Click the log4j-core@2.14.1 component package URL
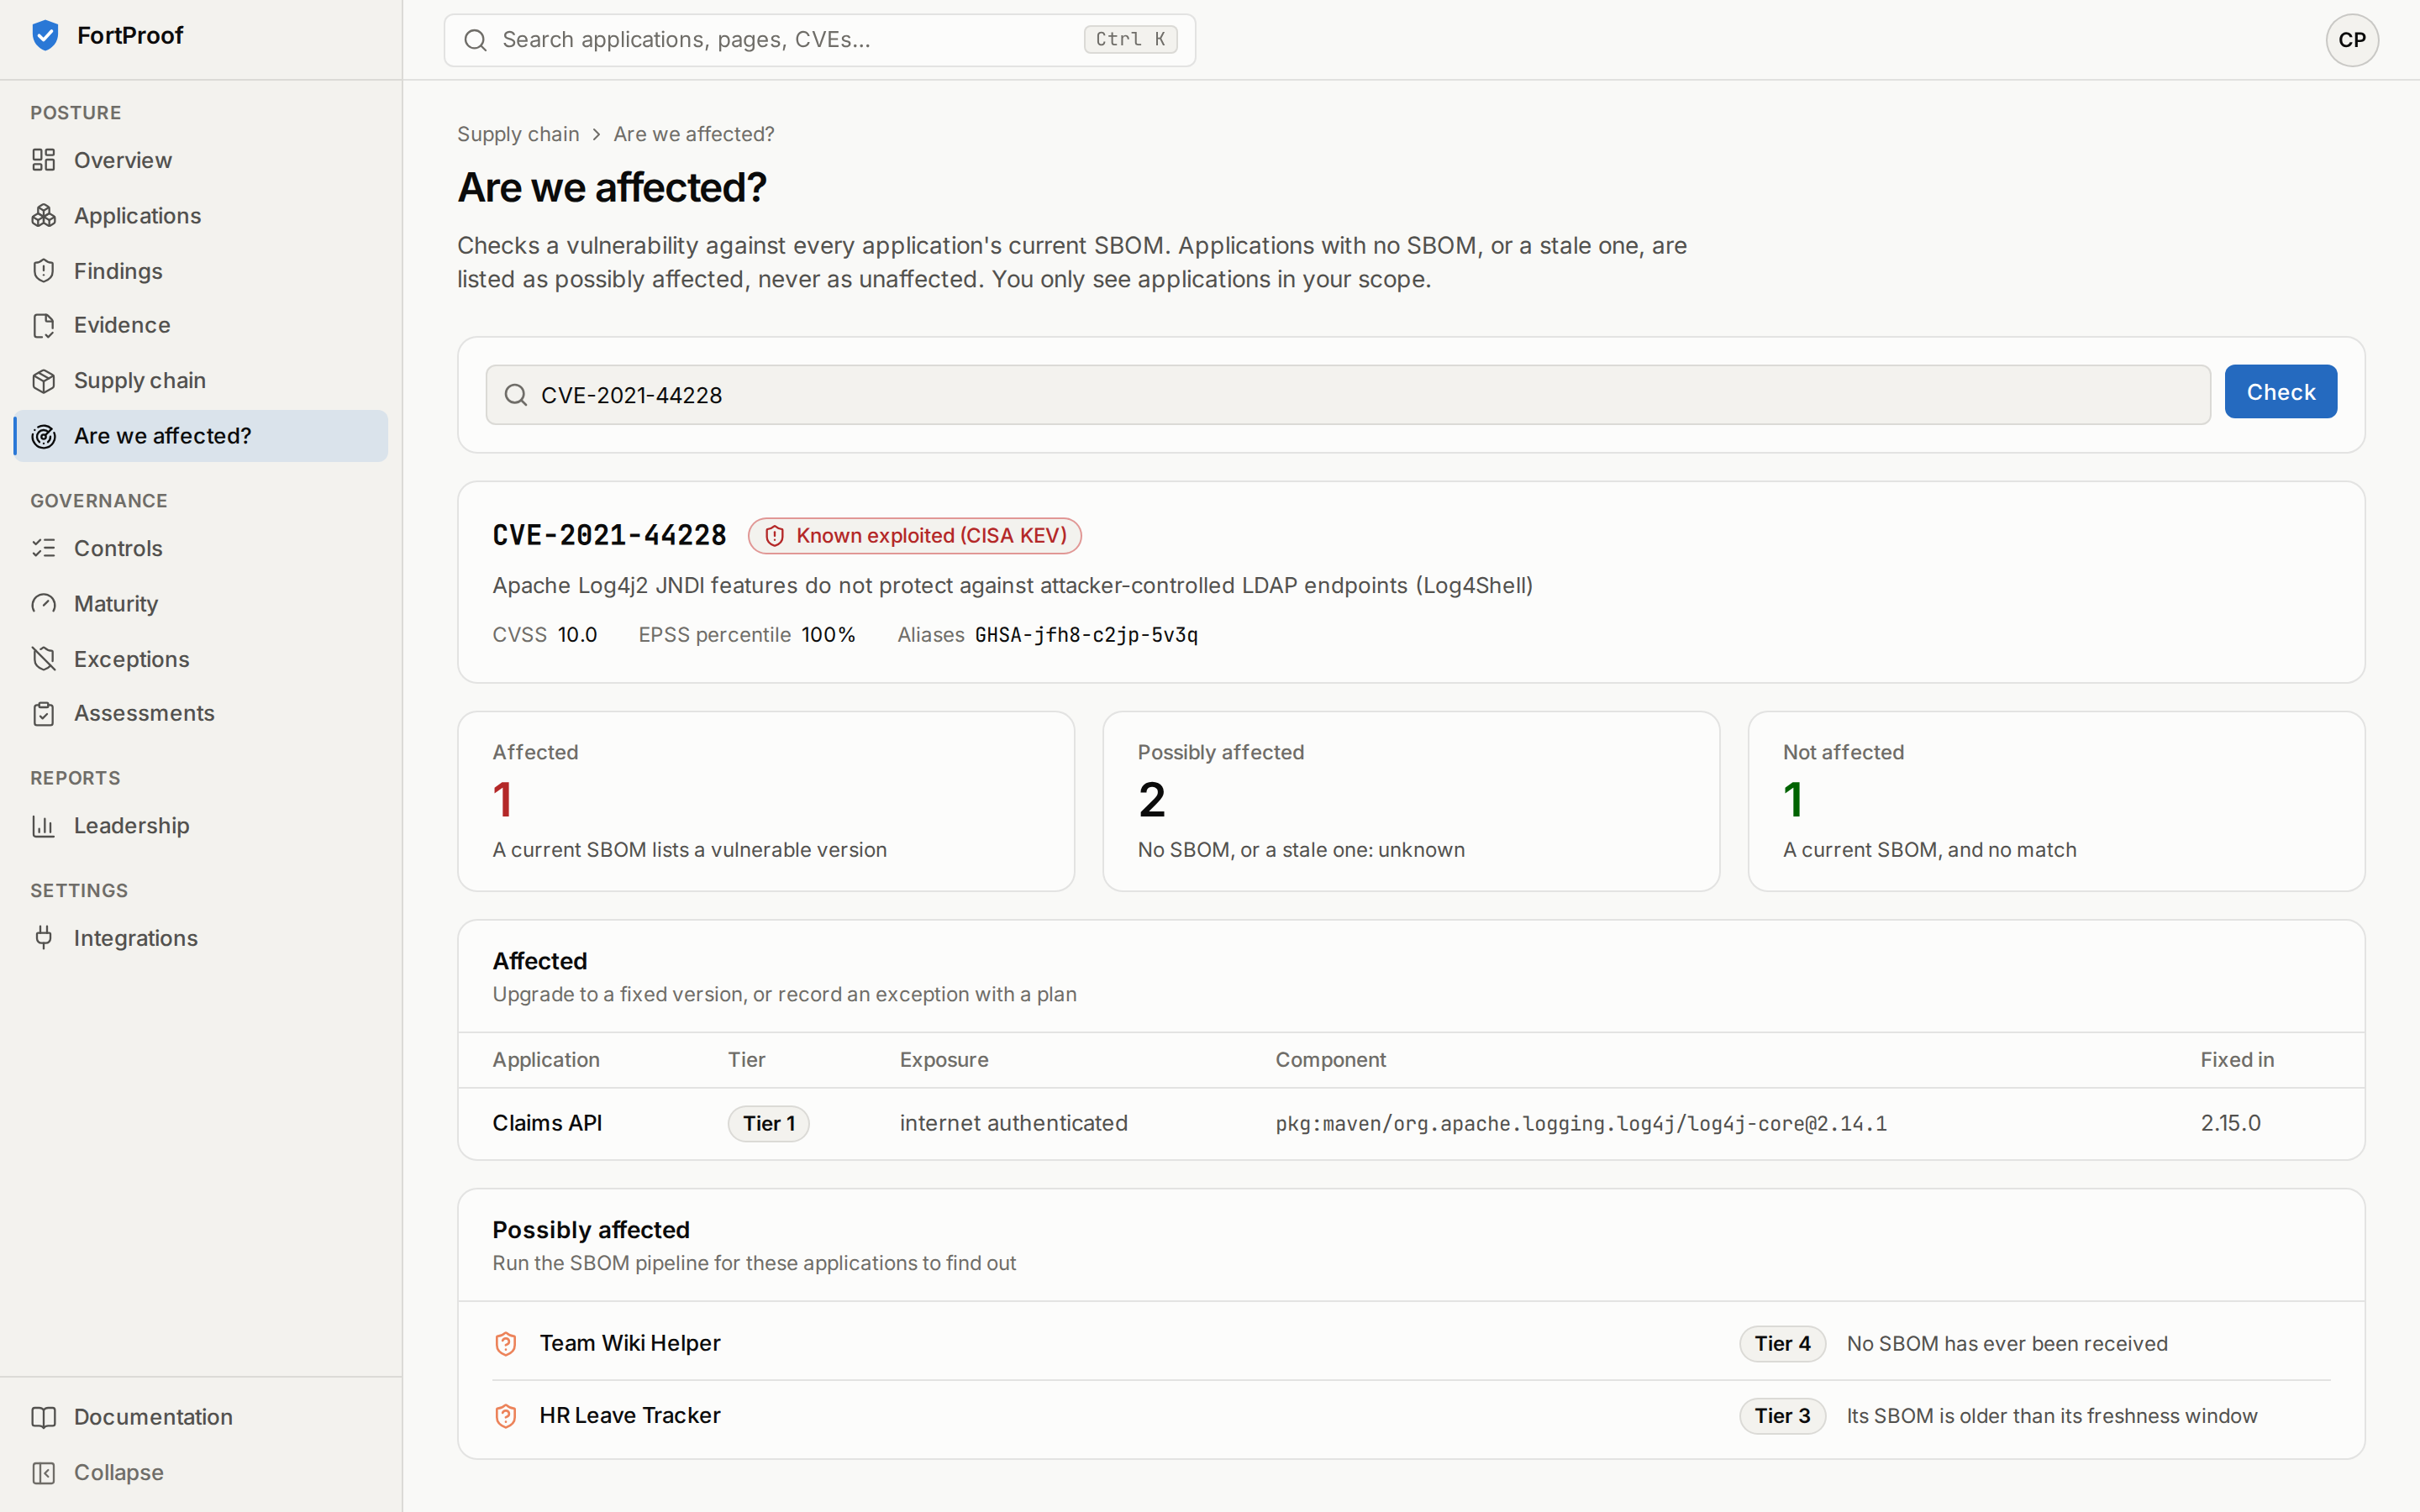Screen dimensions: 2420x1512 (1581, 1124)
